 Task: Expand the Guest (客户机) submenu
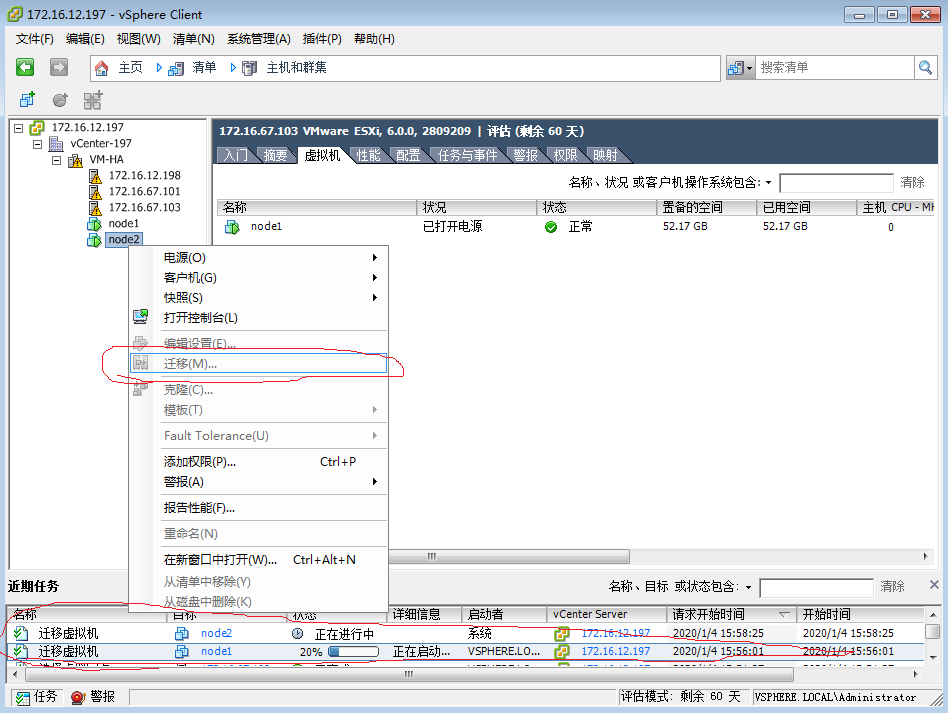(x=375, y=278)
